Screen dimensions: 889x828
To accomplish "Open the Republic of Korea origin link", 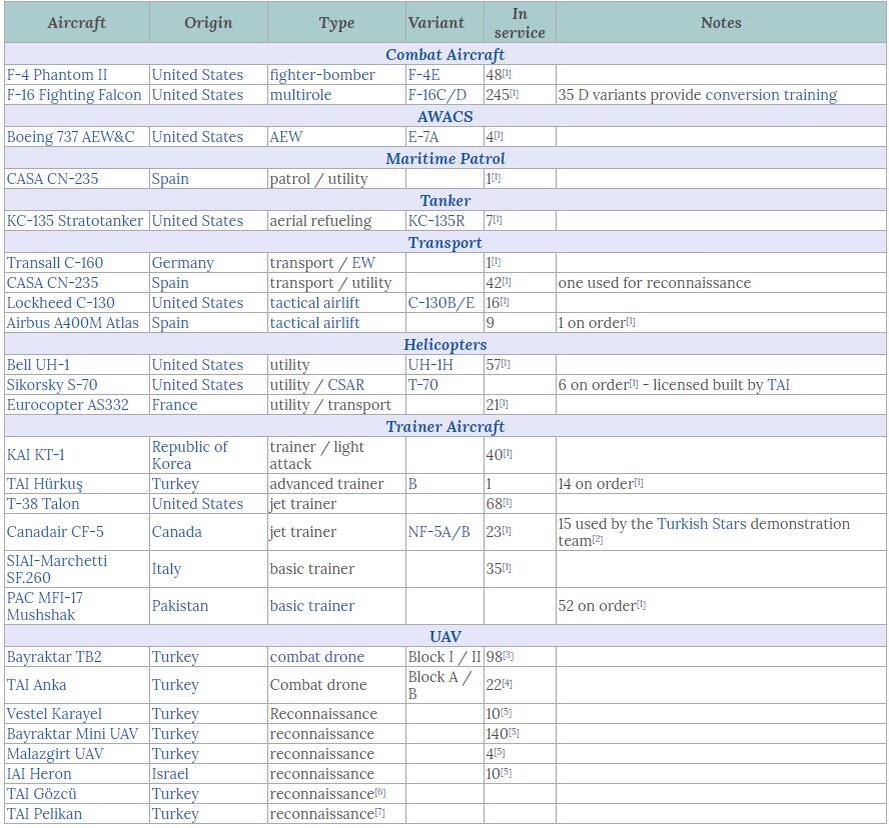I will click(189, 455).
